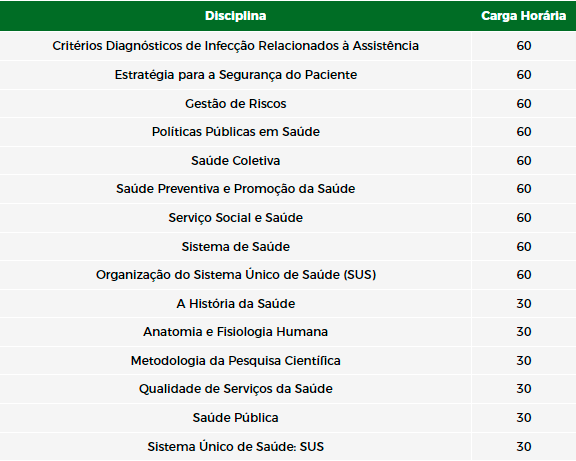
Task: Click the 30 hours value for Saúde Pública
Action: (523, 418)
